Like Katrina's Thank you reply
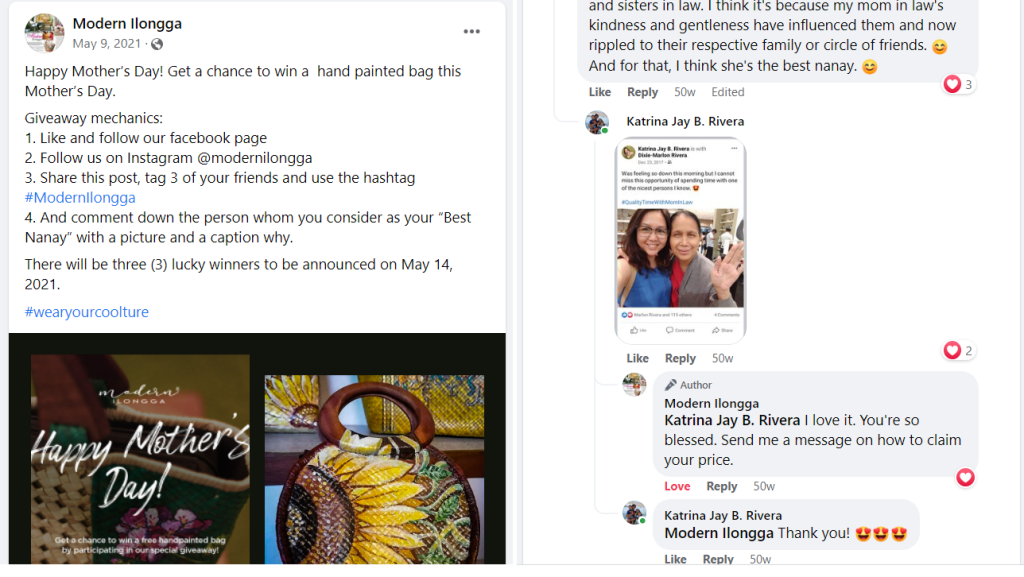 tap(676, 559)
